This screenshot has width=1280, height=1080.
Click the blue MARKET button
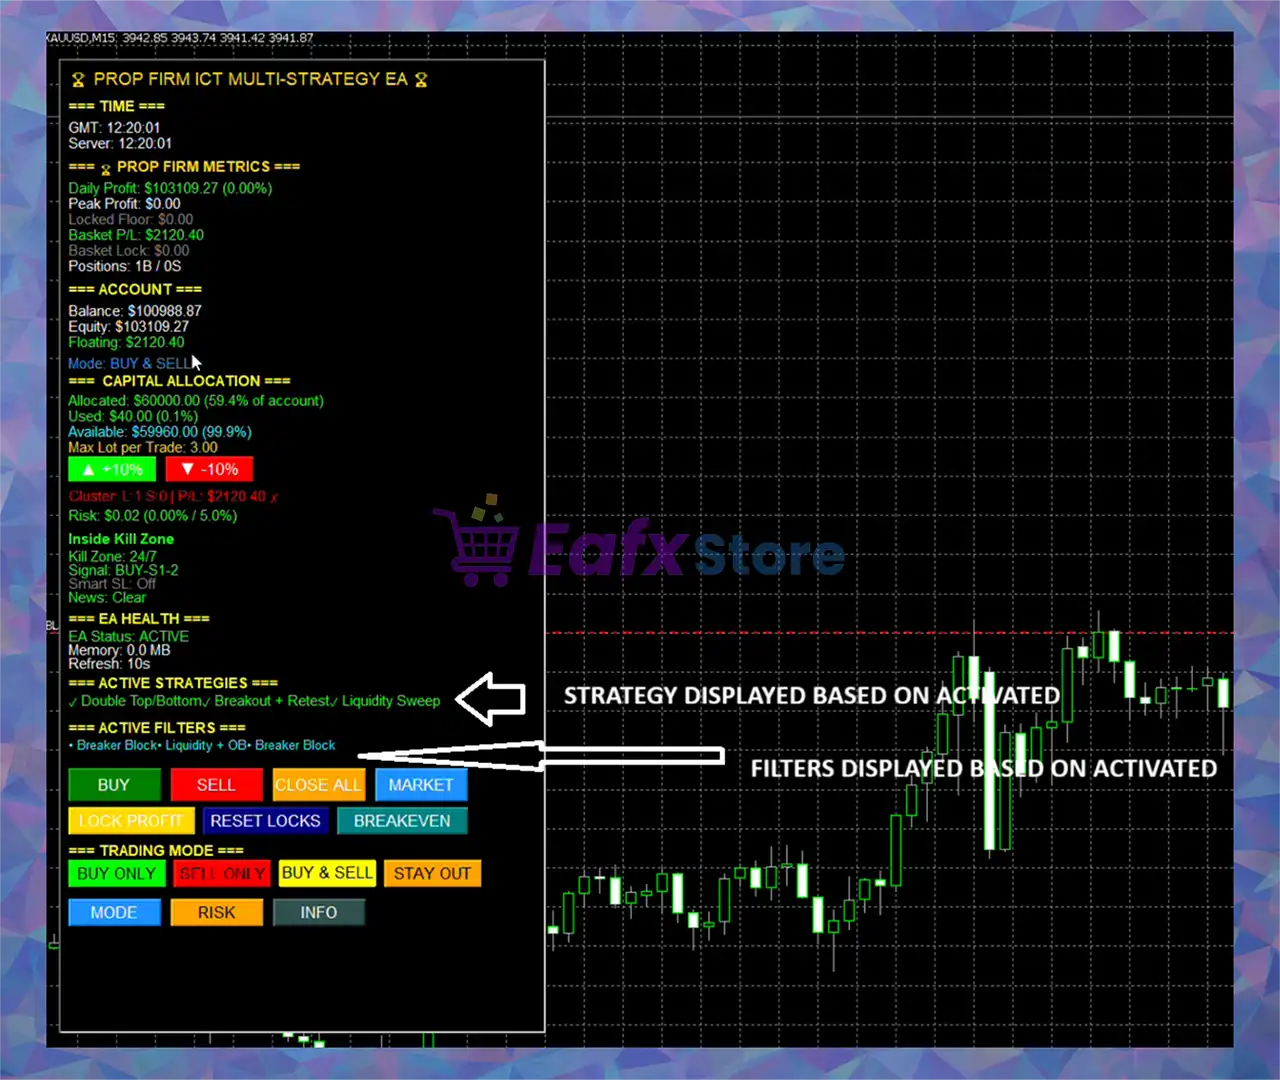pos(420,785)
